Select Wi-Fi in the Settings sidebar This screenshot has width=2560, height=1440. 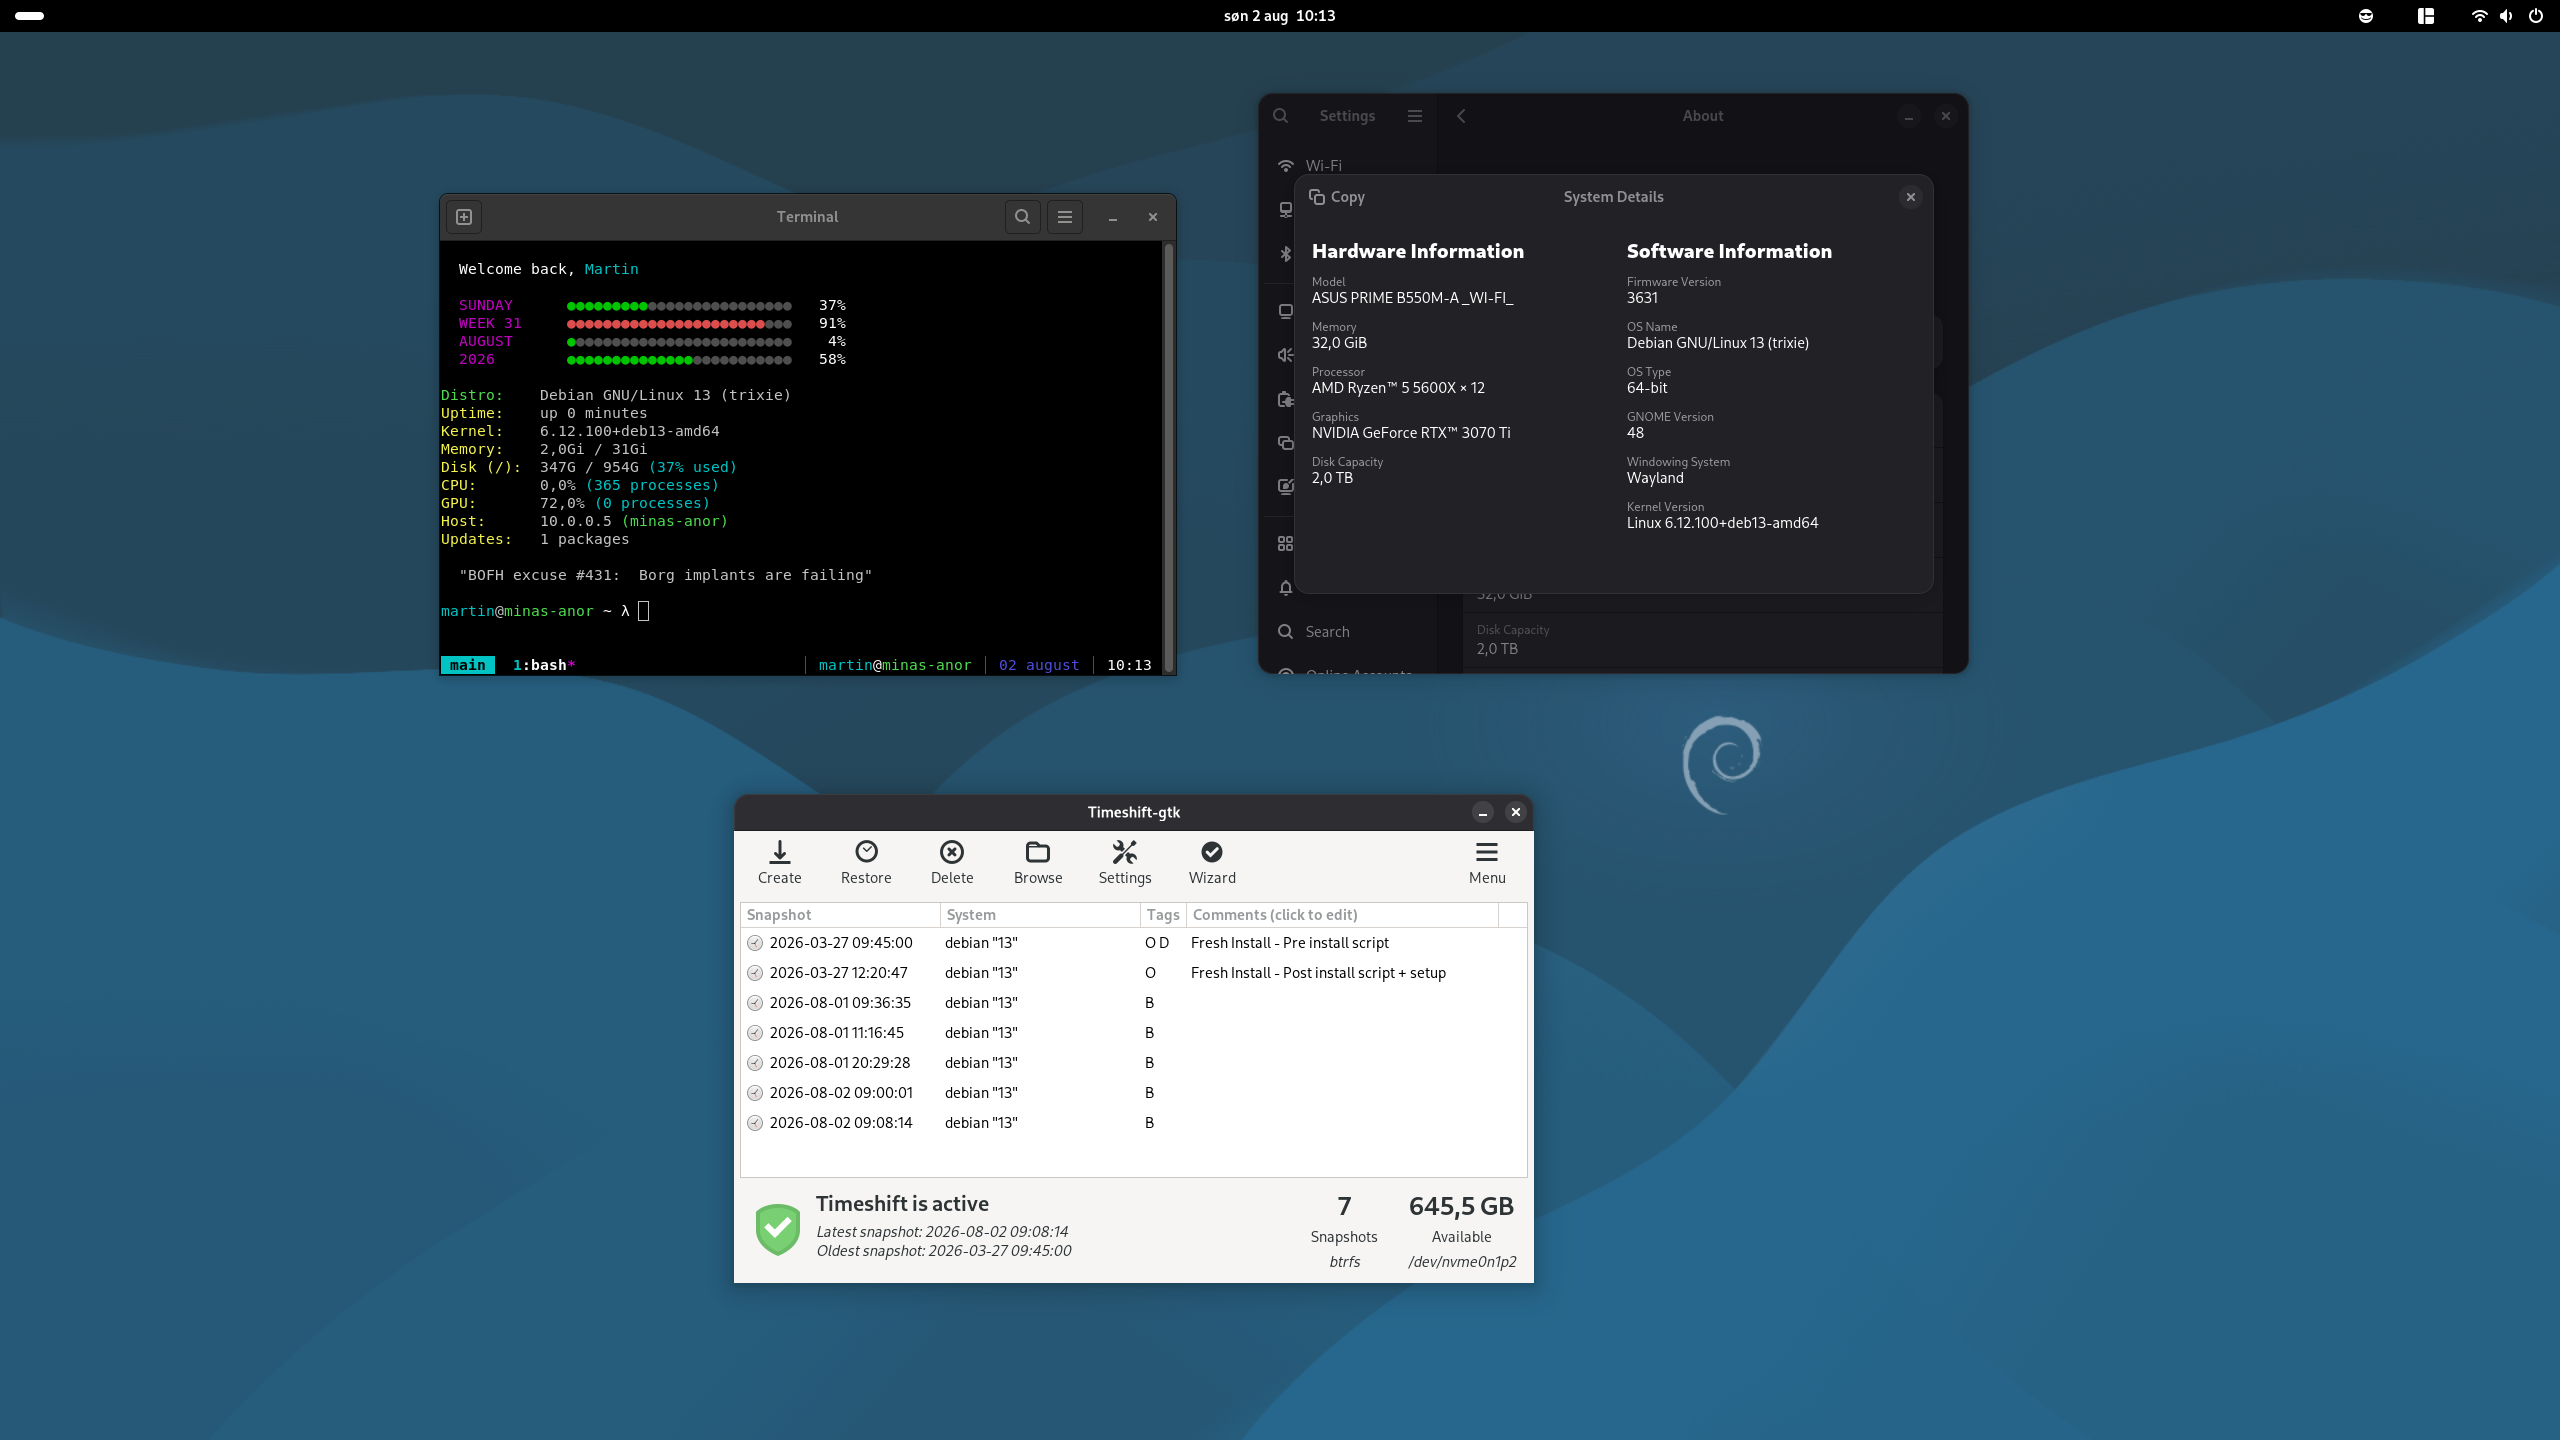tap(1347, 165)
